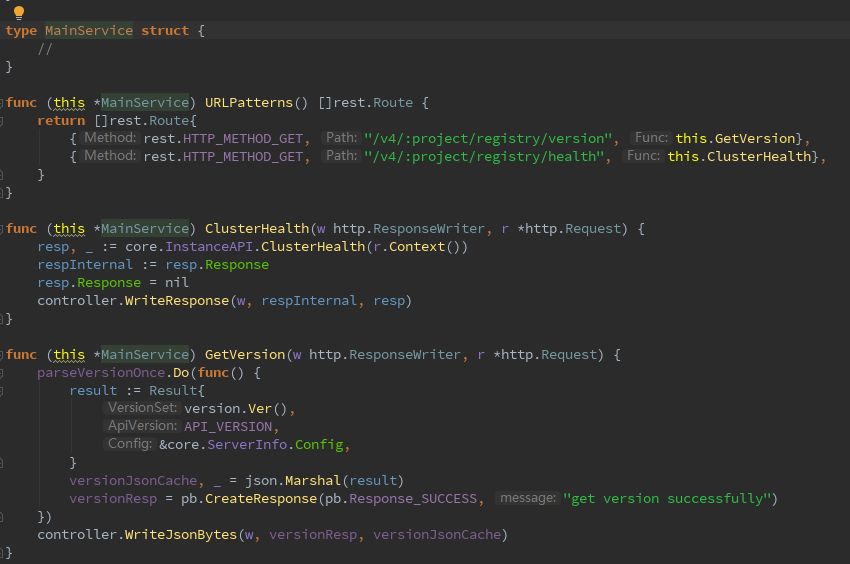Image resolution: width=850 pixels, height=564 pixels.
Task: Click the 'URLPatterns' function name
Action: [x=248, y=102]
